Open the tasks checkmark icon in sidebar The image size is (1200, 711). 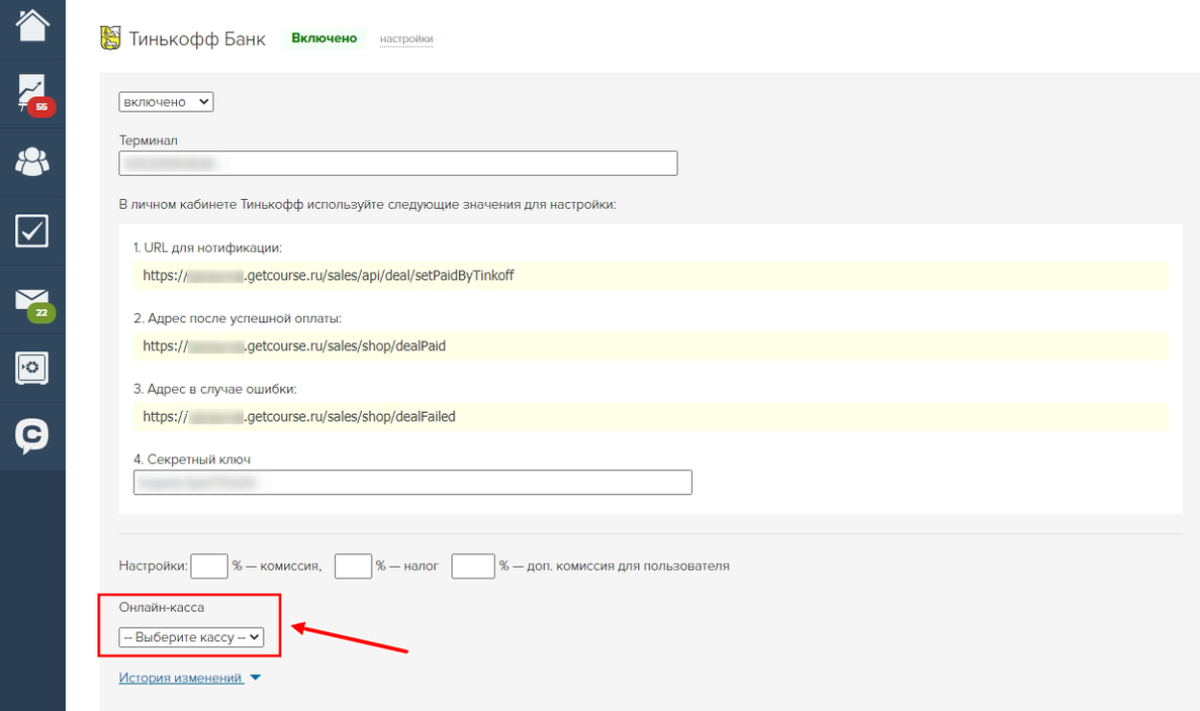tap(32, 231)
